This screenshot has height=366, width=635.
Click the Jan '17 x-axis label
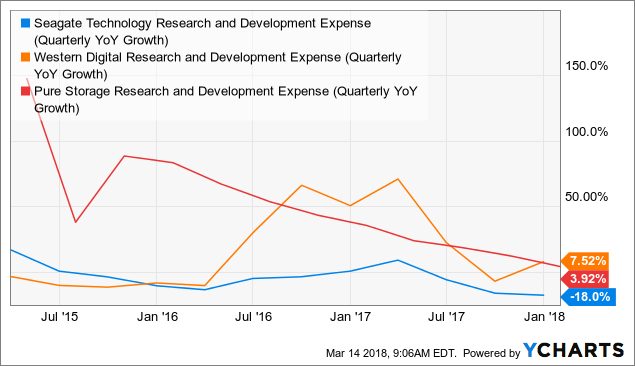[350, 316]
